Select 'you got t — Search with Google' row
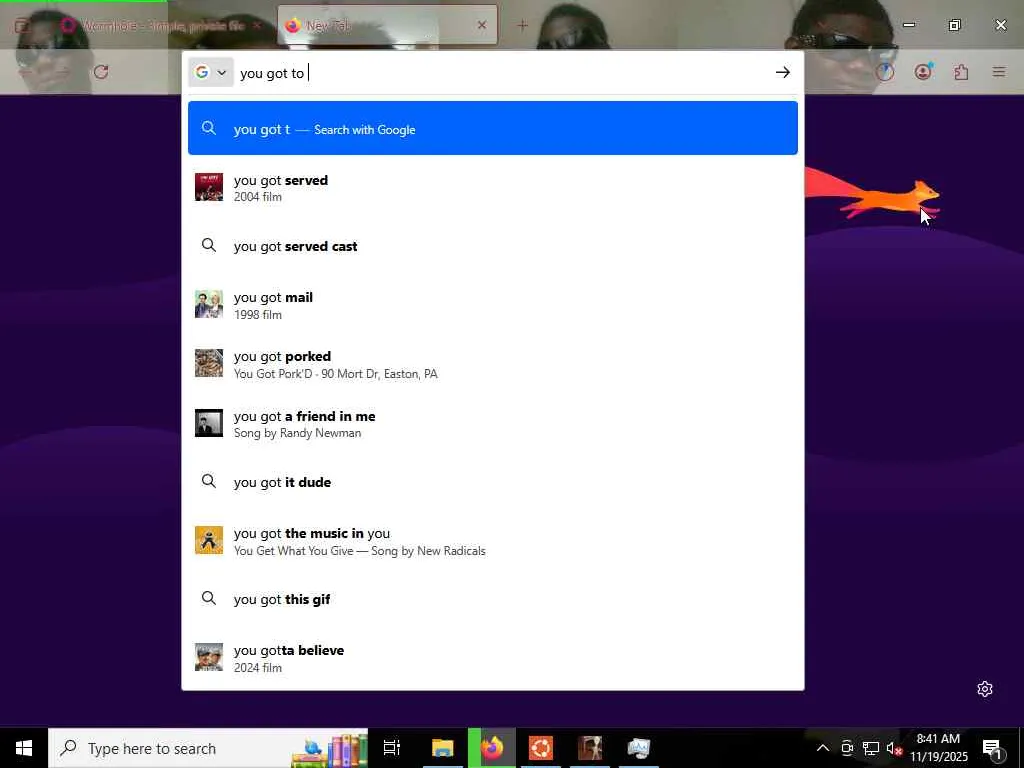The width and height of the screenshot is (1024, 768). 492,129
